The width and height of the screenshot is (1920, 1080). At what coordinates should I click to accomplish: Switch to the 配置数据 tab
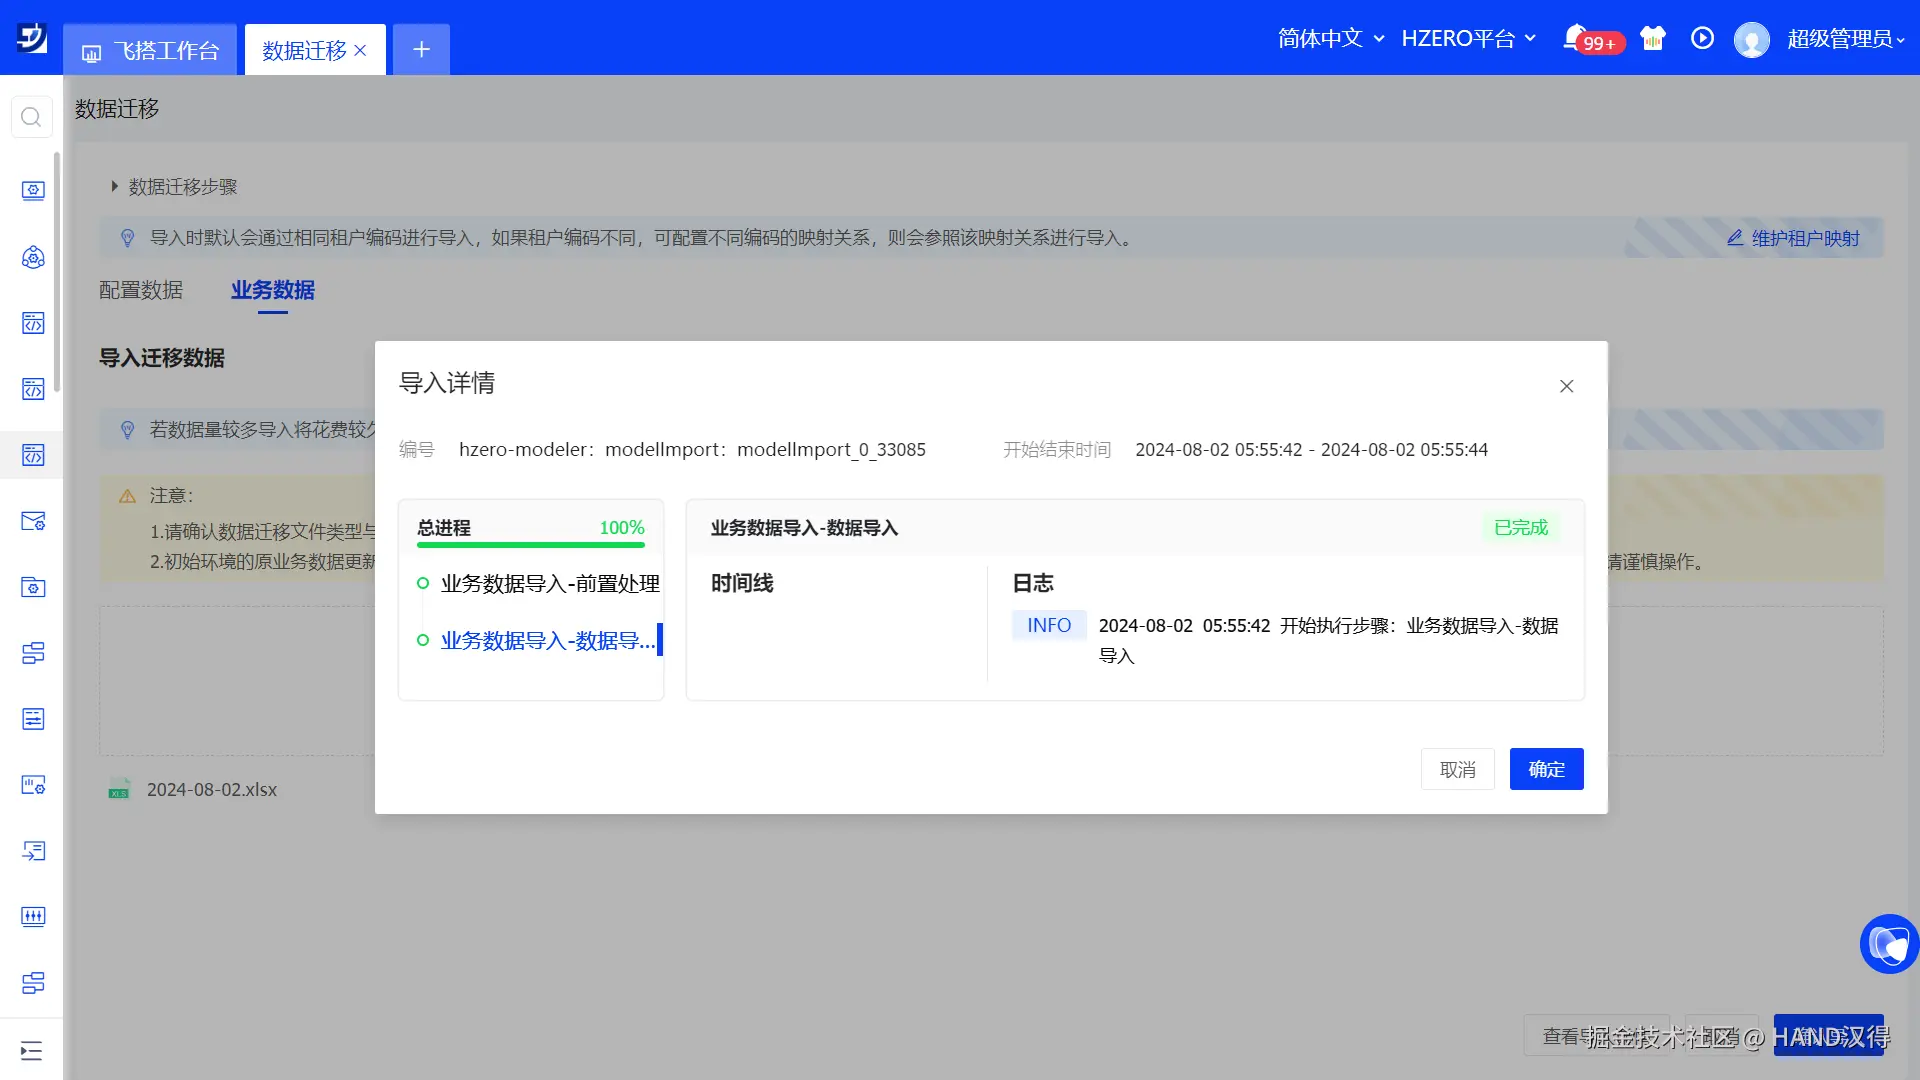[141, 290]
